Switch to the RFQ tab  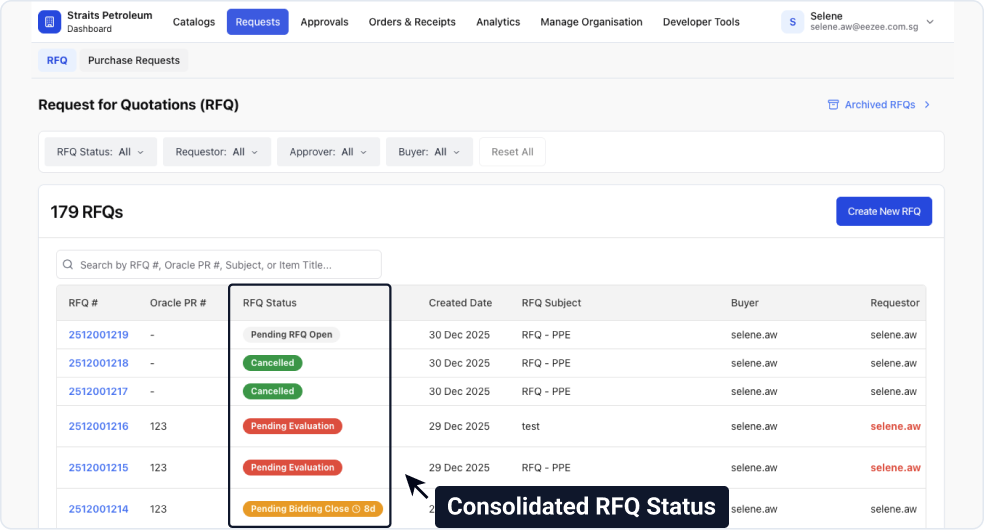point(57,60)
